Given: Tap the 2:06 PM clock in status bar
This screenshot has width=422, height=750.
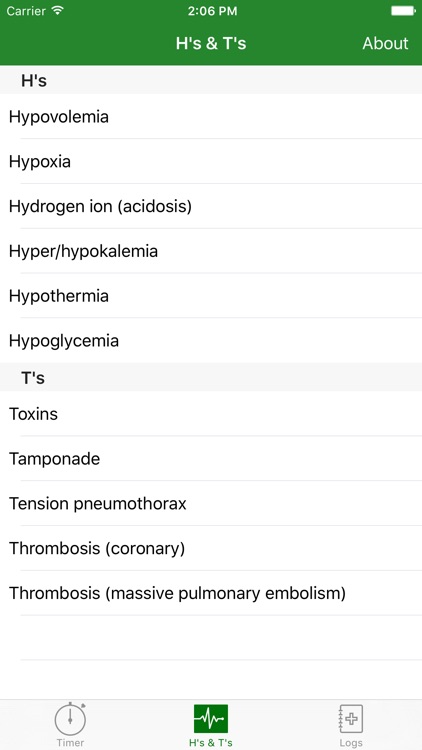Looking at the screenshot, I should [x=212, y=11].
